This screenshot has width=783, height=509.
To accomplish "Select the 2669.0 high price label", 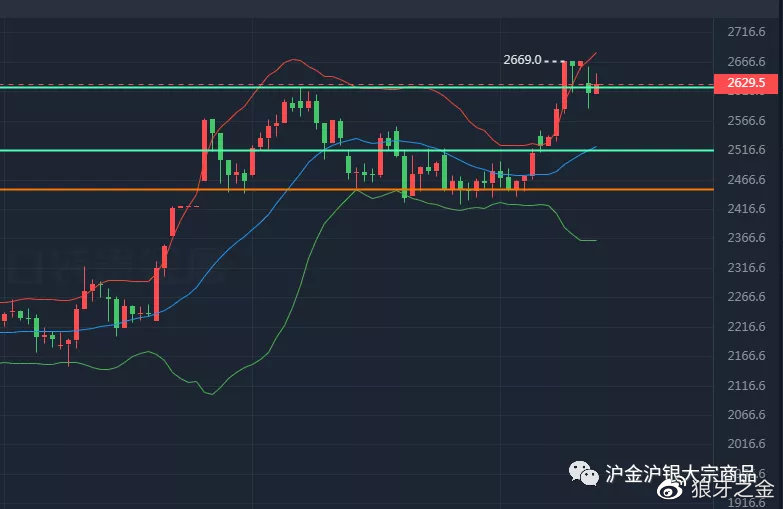I will [x=522, y=60].
